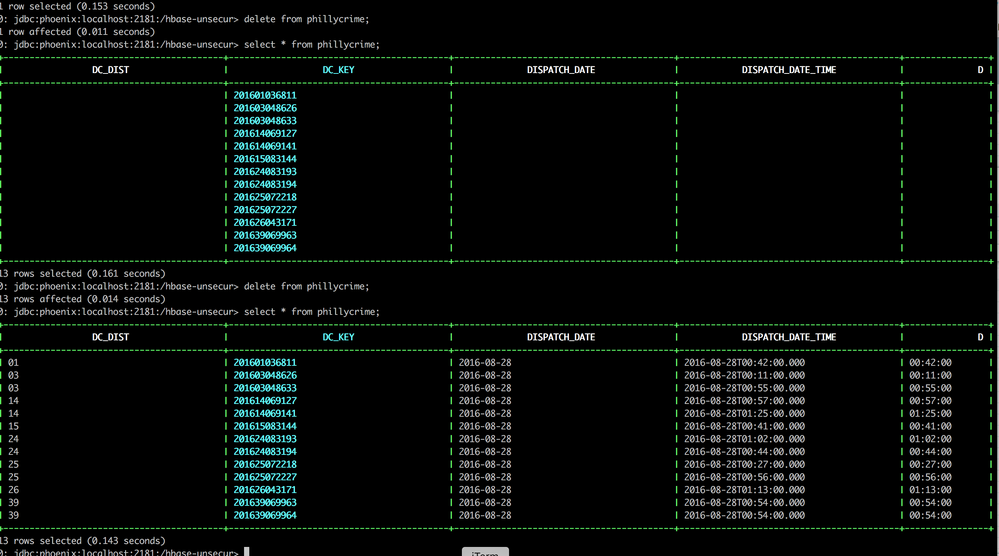This screenshot has width=999, height=556.
Task: Select the 2016-08-28T00:57:00.000 datetime cell
Action: click(x=744, y=401)
